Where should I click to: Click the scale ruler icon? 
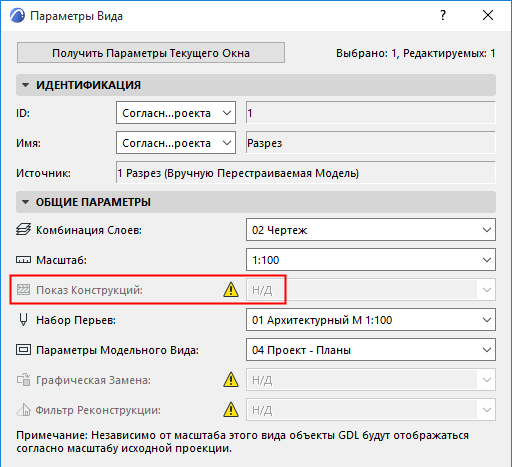pos(23,260)
